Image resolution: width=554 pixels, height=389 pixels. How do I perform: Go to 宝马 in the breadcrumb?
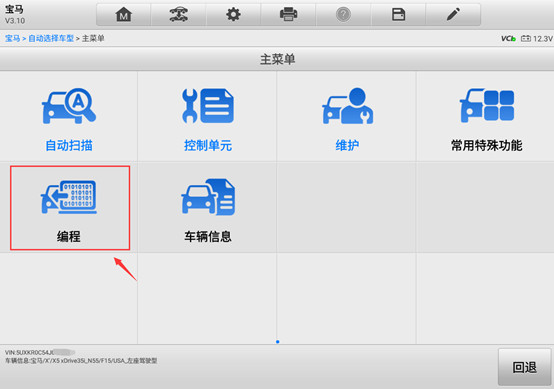click(12, 38)
